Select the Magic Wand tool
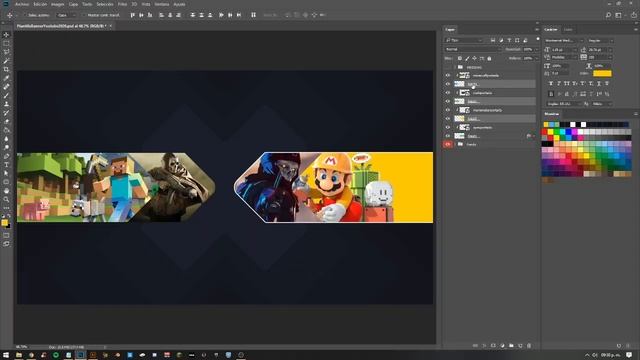 click(6, 60)
